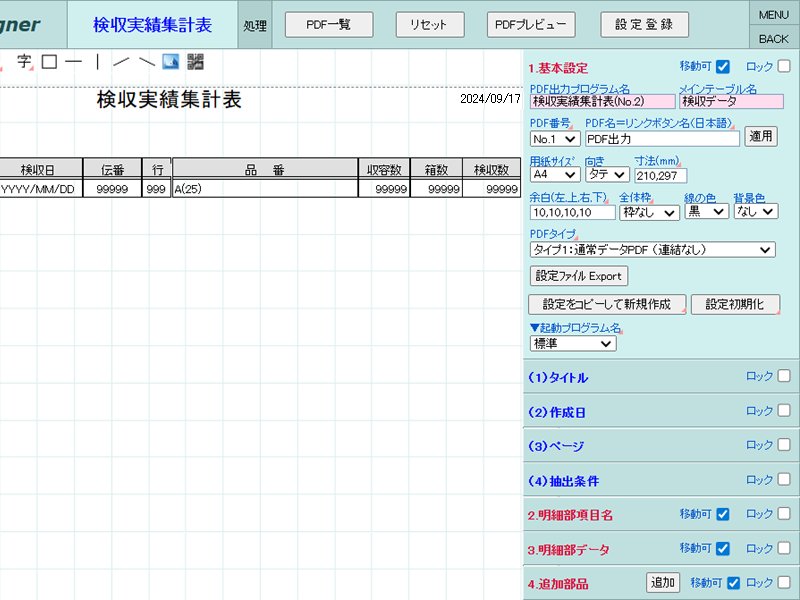Collapse the 1.基本設定 section header
800x600 pixels.
click(558, 68)
